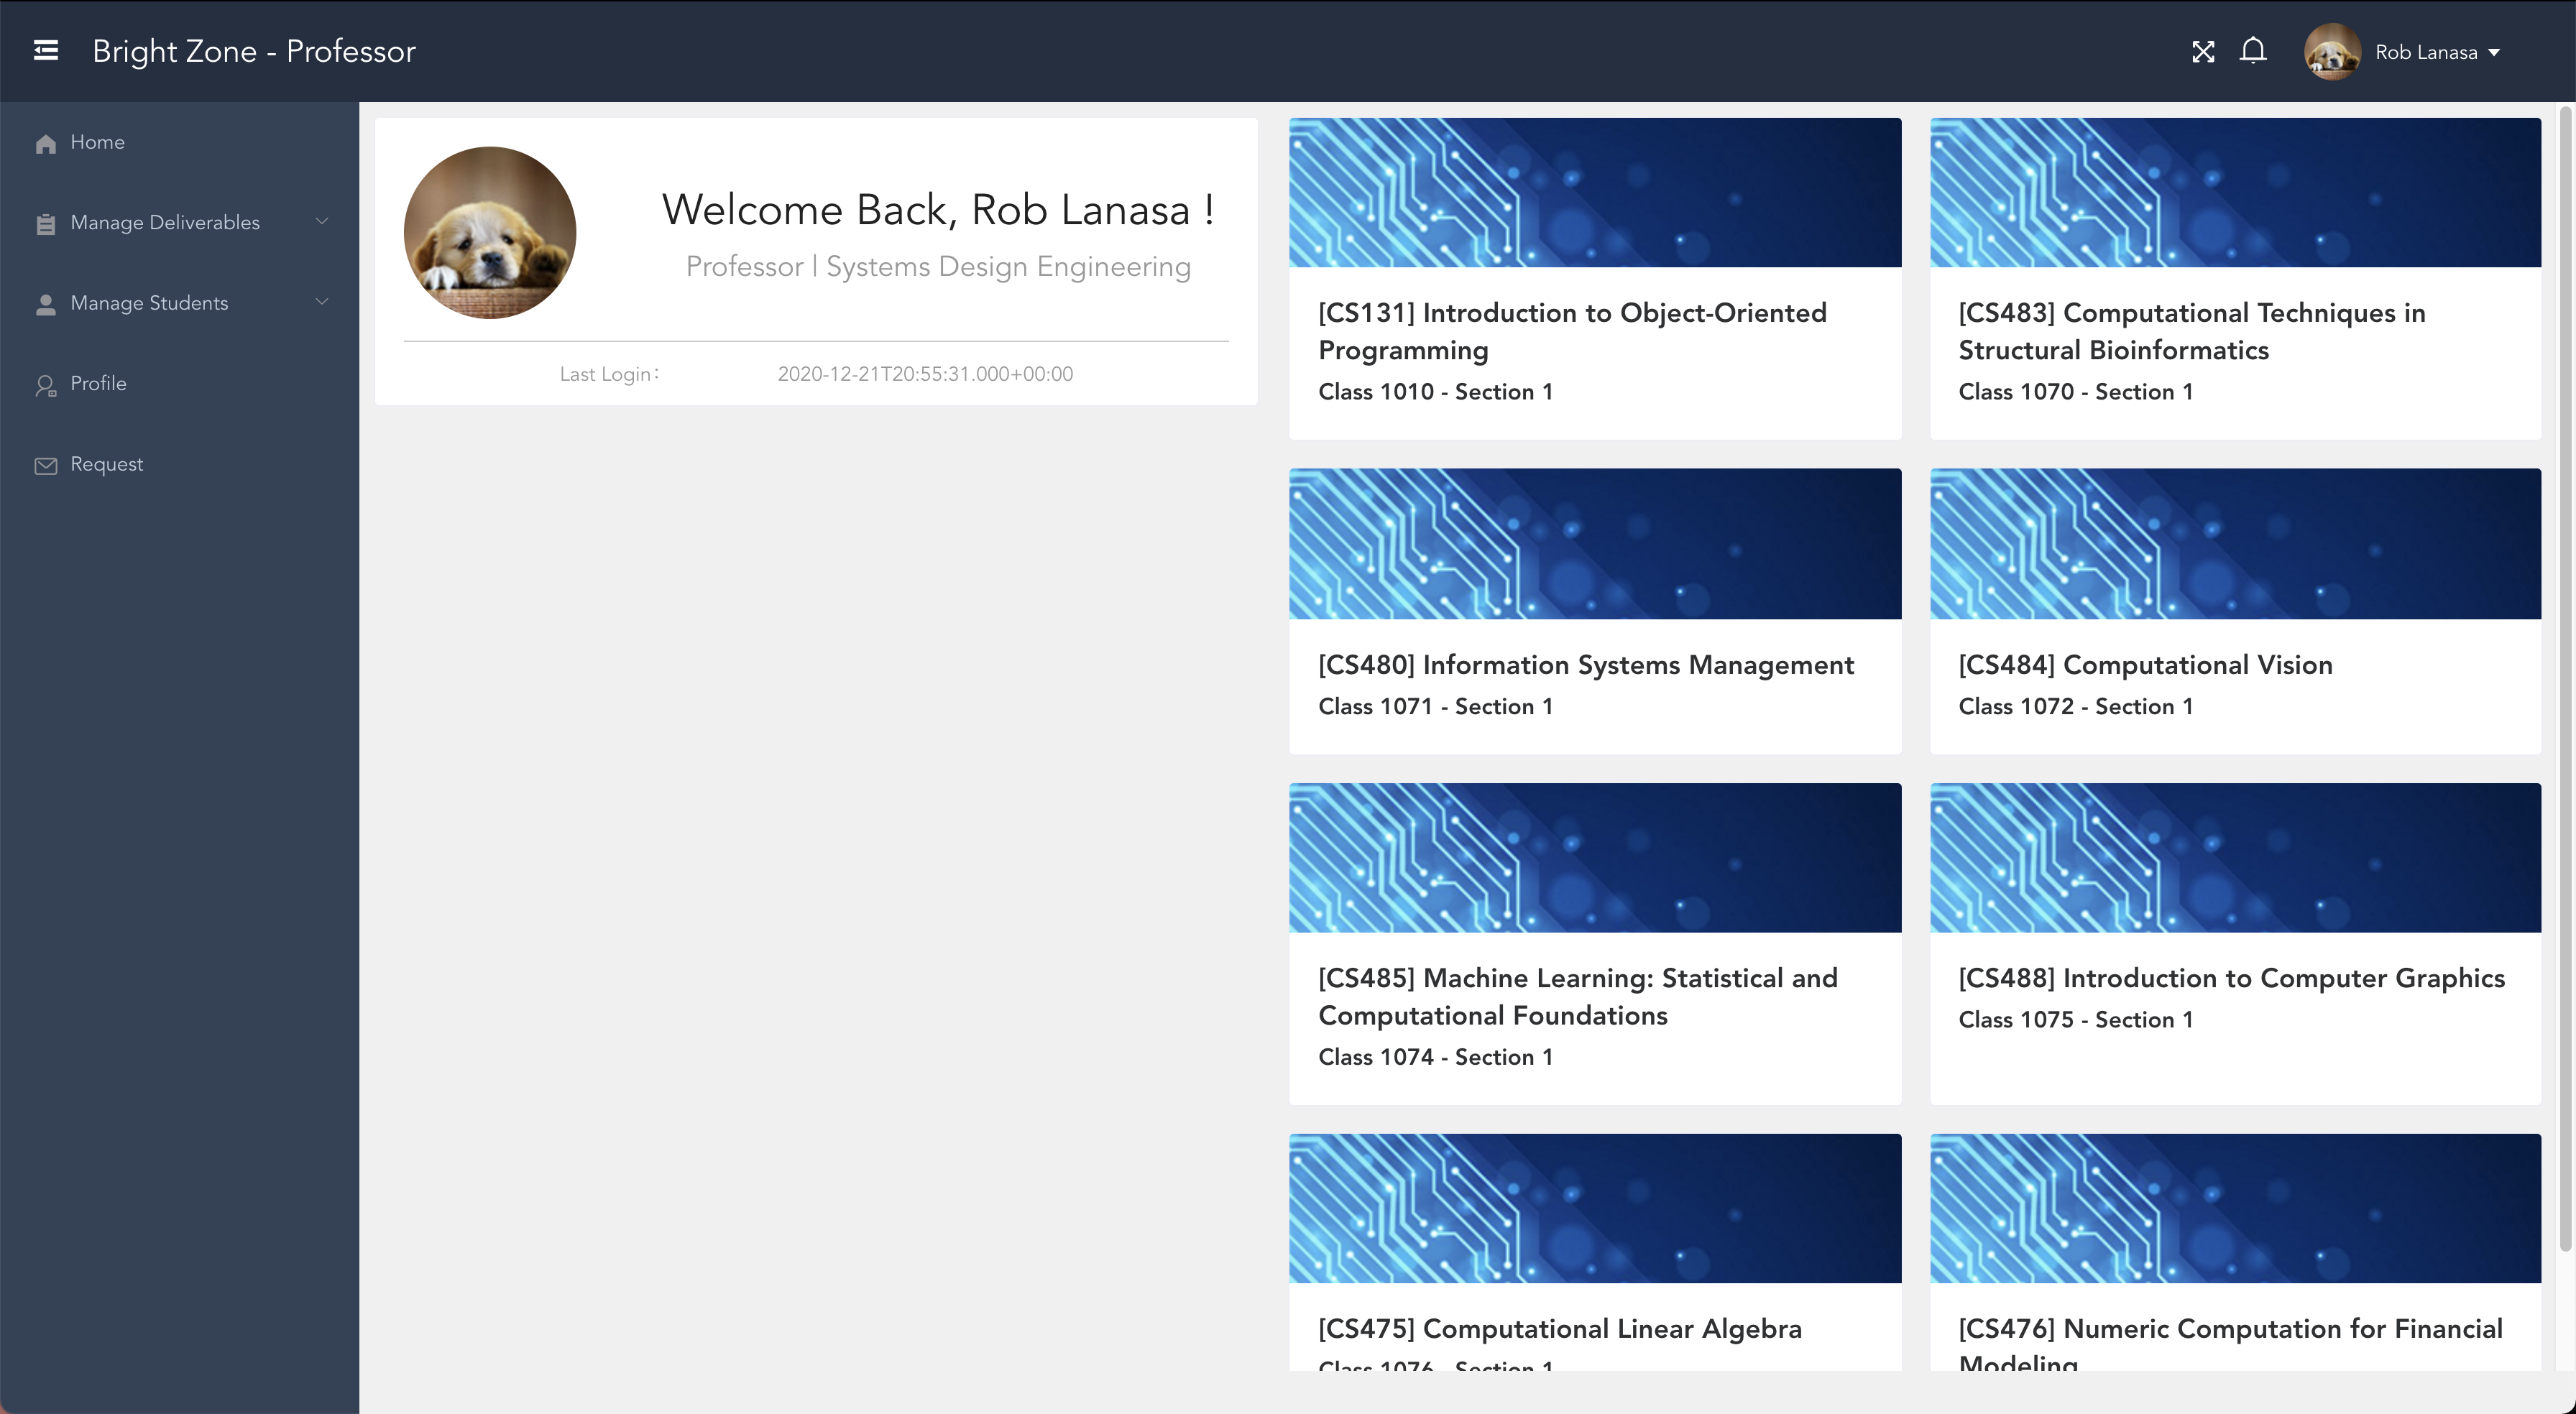
Task: Click the CS480 Information Systems banner image
Action: tap(1594, 544)
